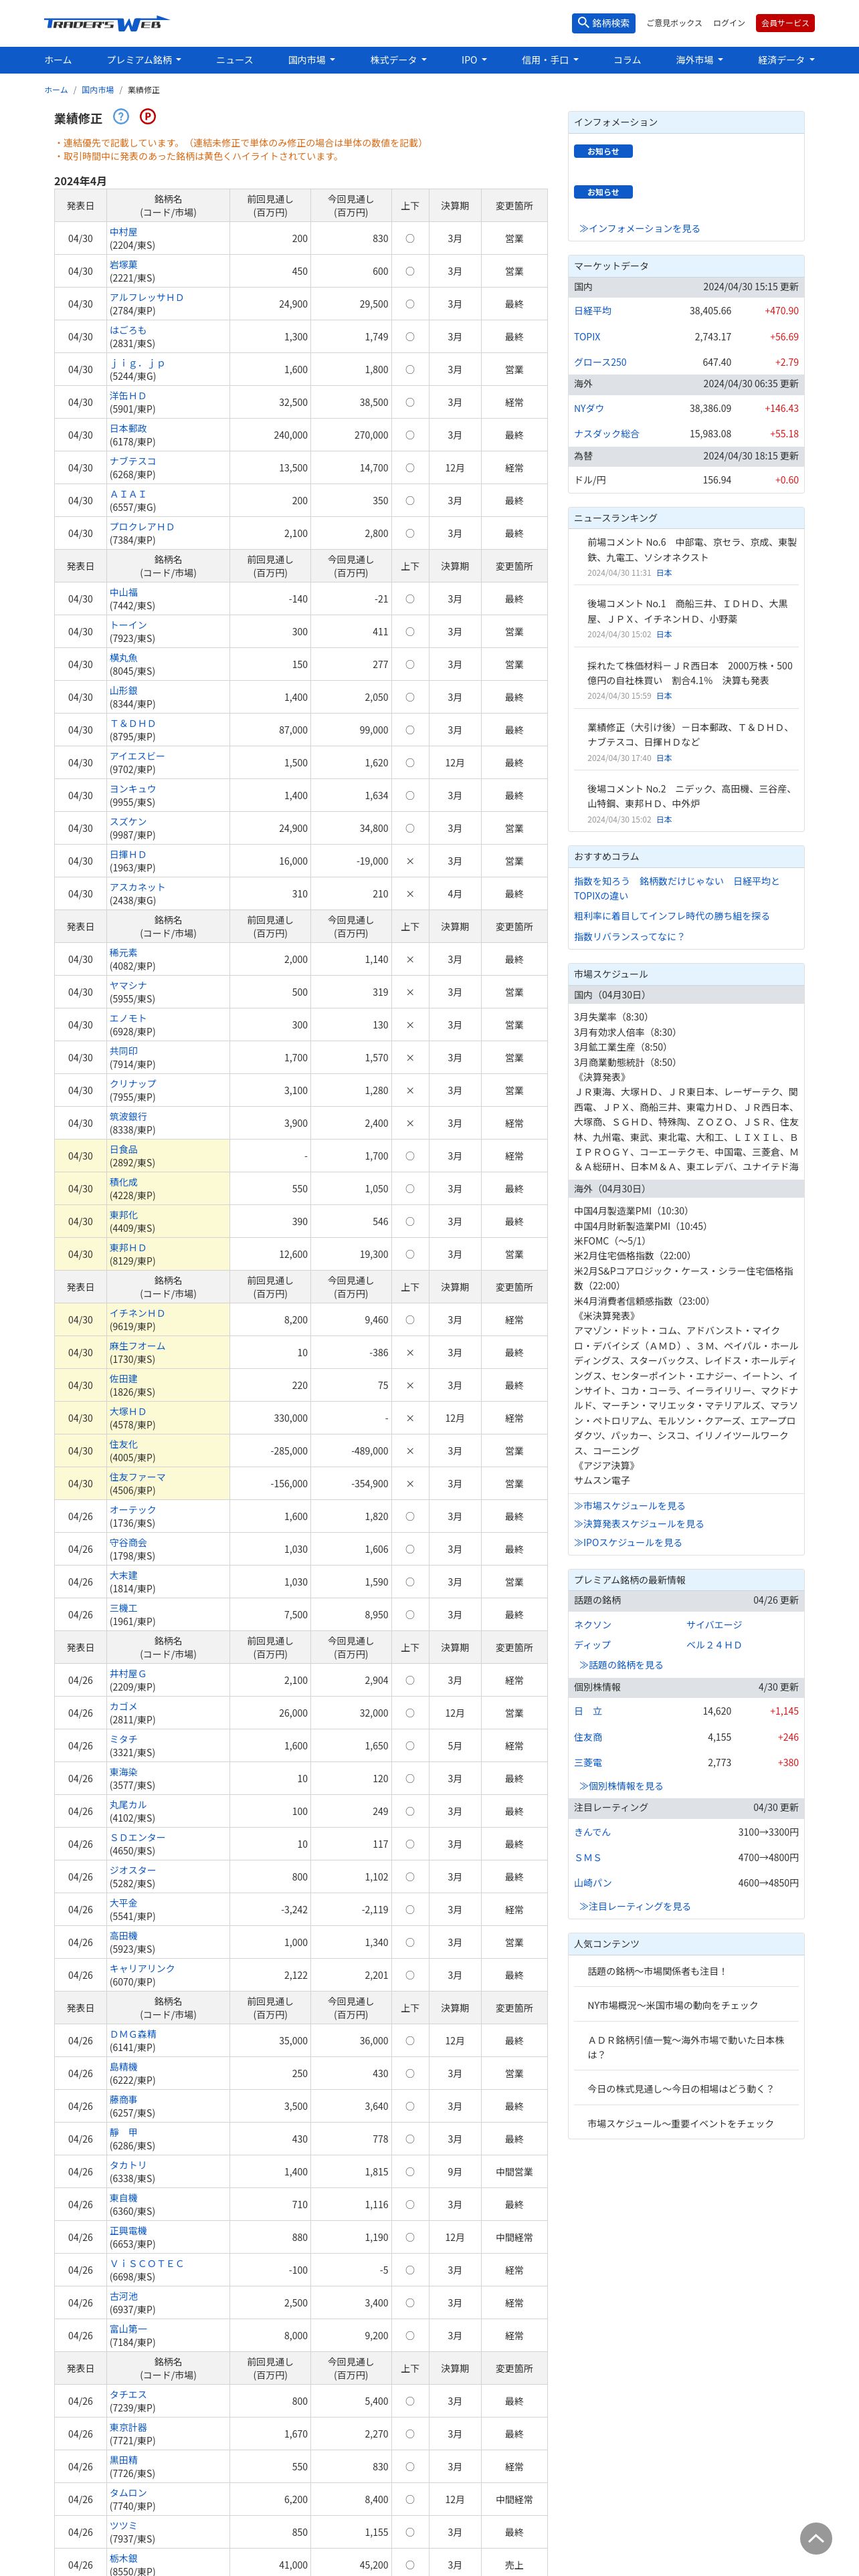Open 中村屋 stock link in table

pyautogui.click(x=123, y=232)
